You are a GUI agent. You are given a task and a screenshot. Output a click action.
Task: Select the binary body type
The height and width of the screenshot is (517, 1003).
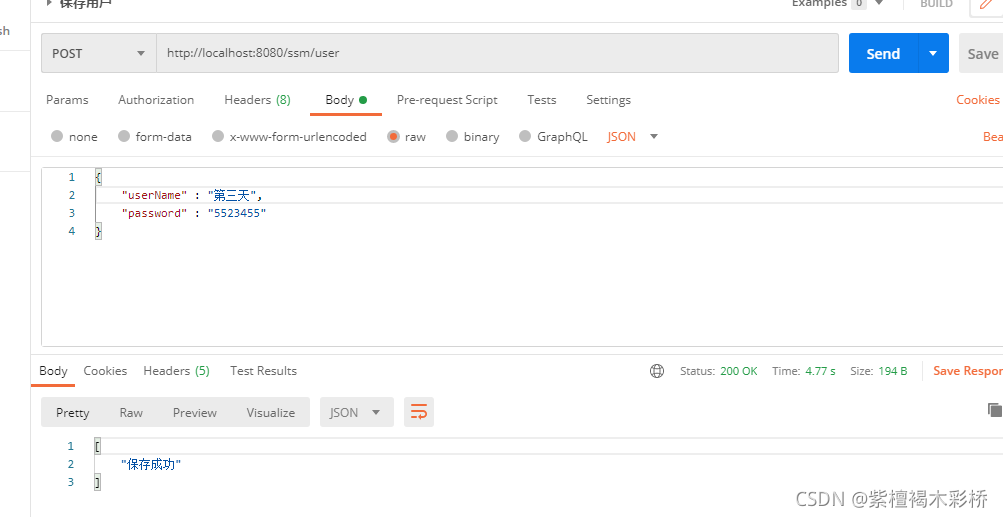[473, 136]
